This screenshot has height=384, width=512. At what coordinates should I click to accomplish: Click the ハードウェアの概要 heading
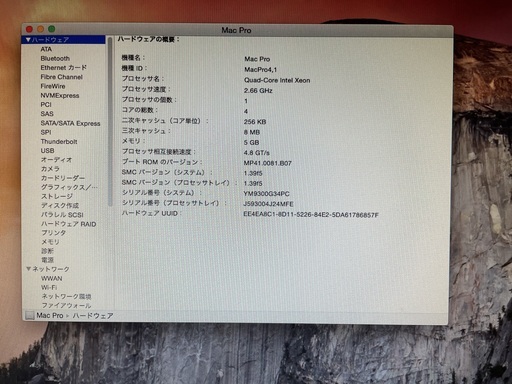coord(149,39)
